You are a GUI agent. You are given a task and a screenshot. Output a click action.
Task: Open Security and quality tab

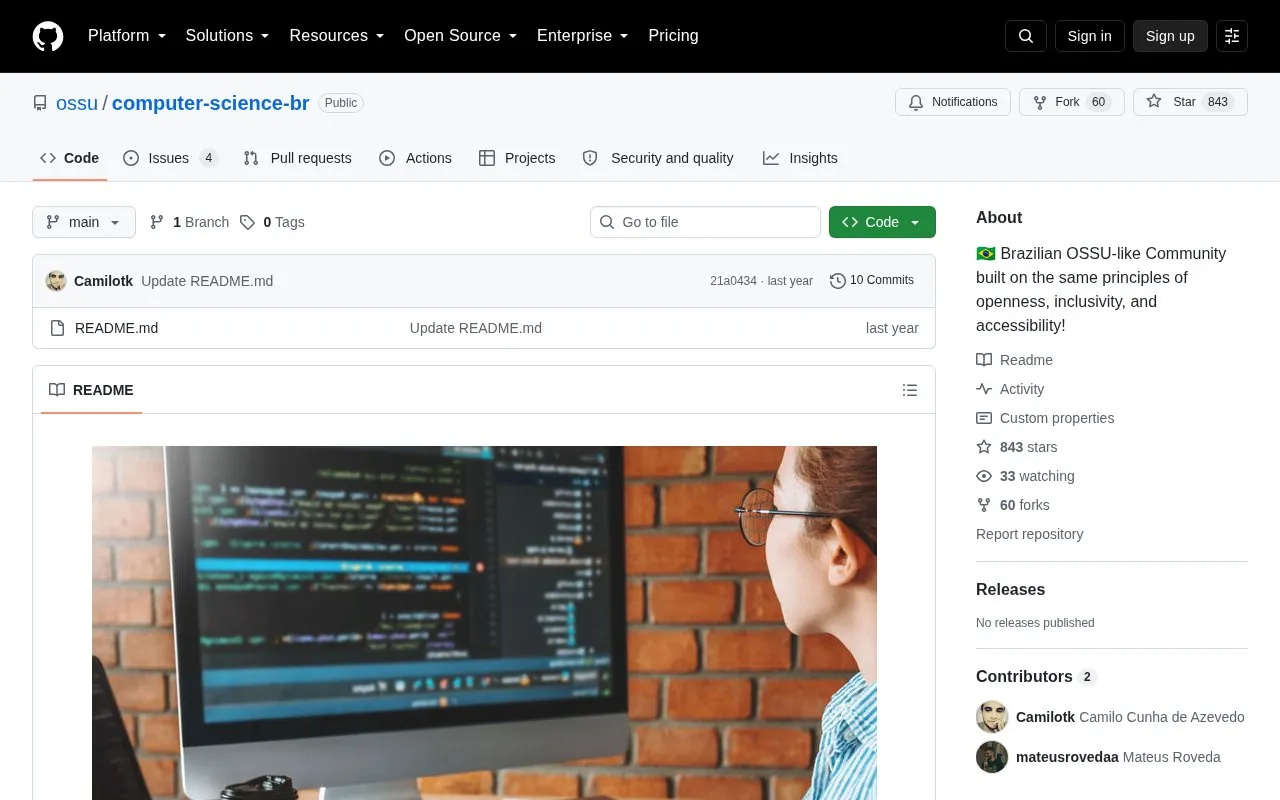(x=658, y=158)
